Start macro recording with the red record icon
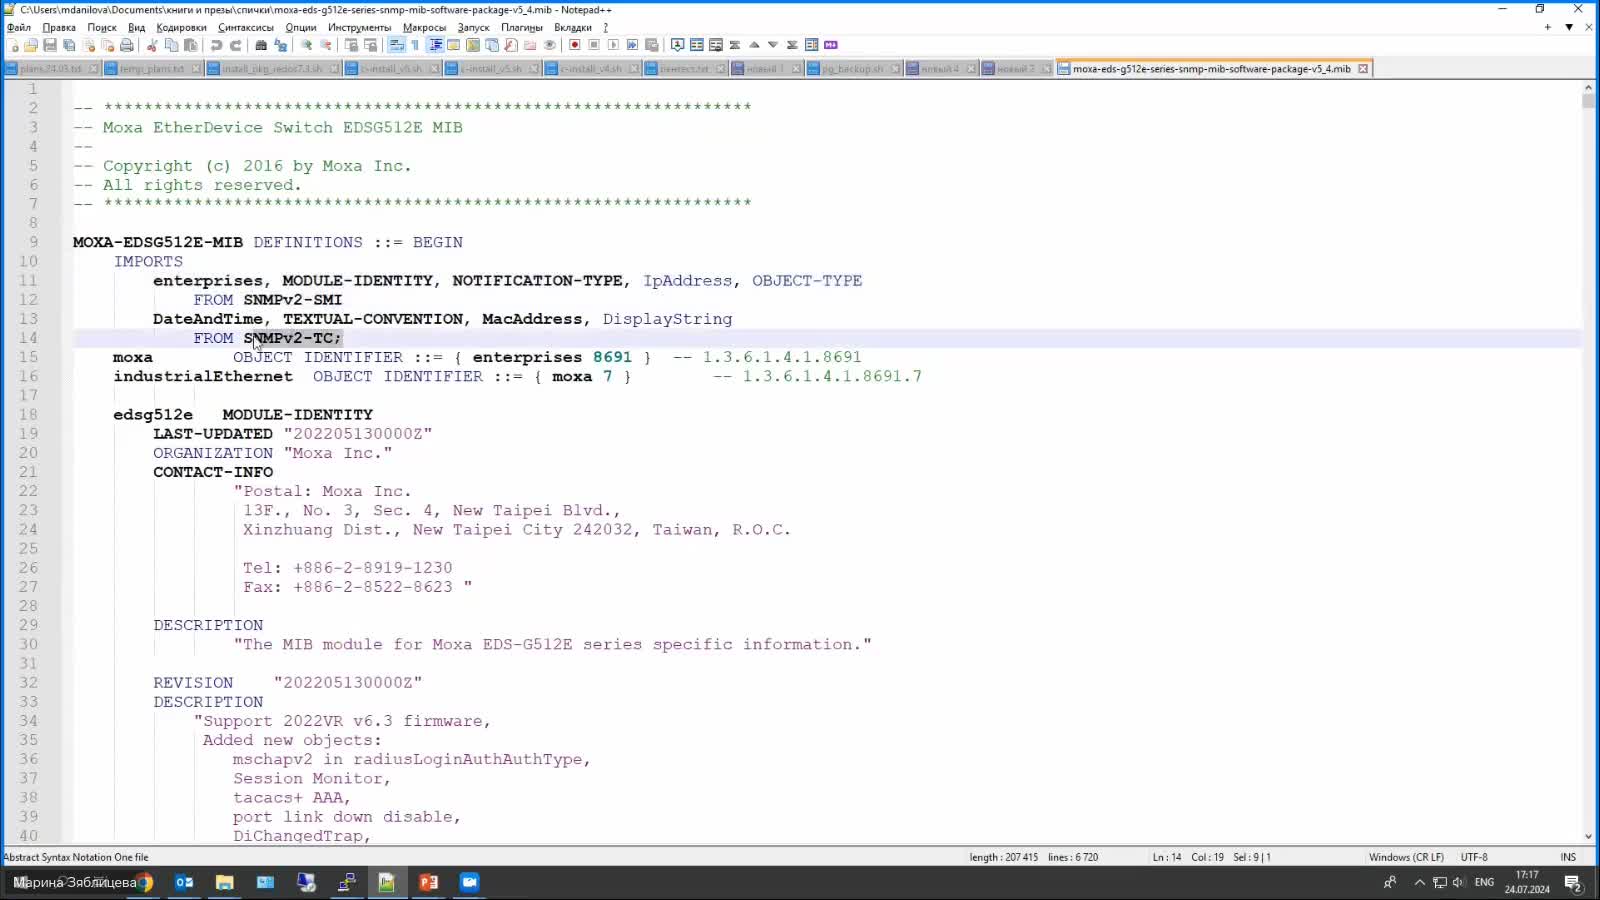The height and width of the screenshot is (900, 1600). (575, 45)
